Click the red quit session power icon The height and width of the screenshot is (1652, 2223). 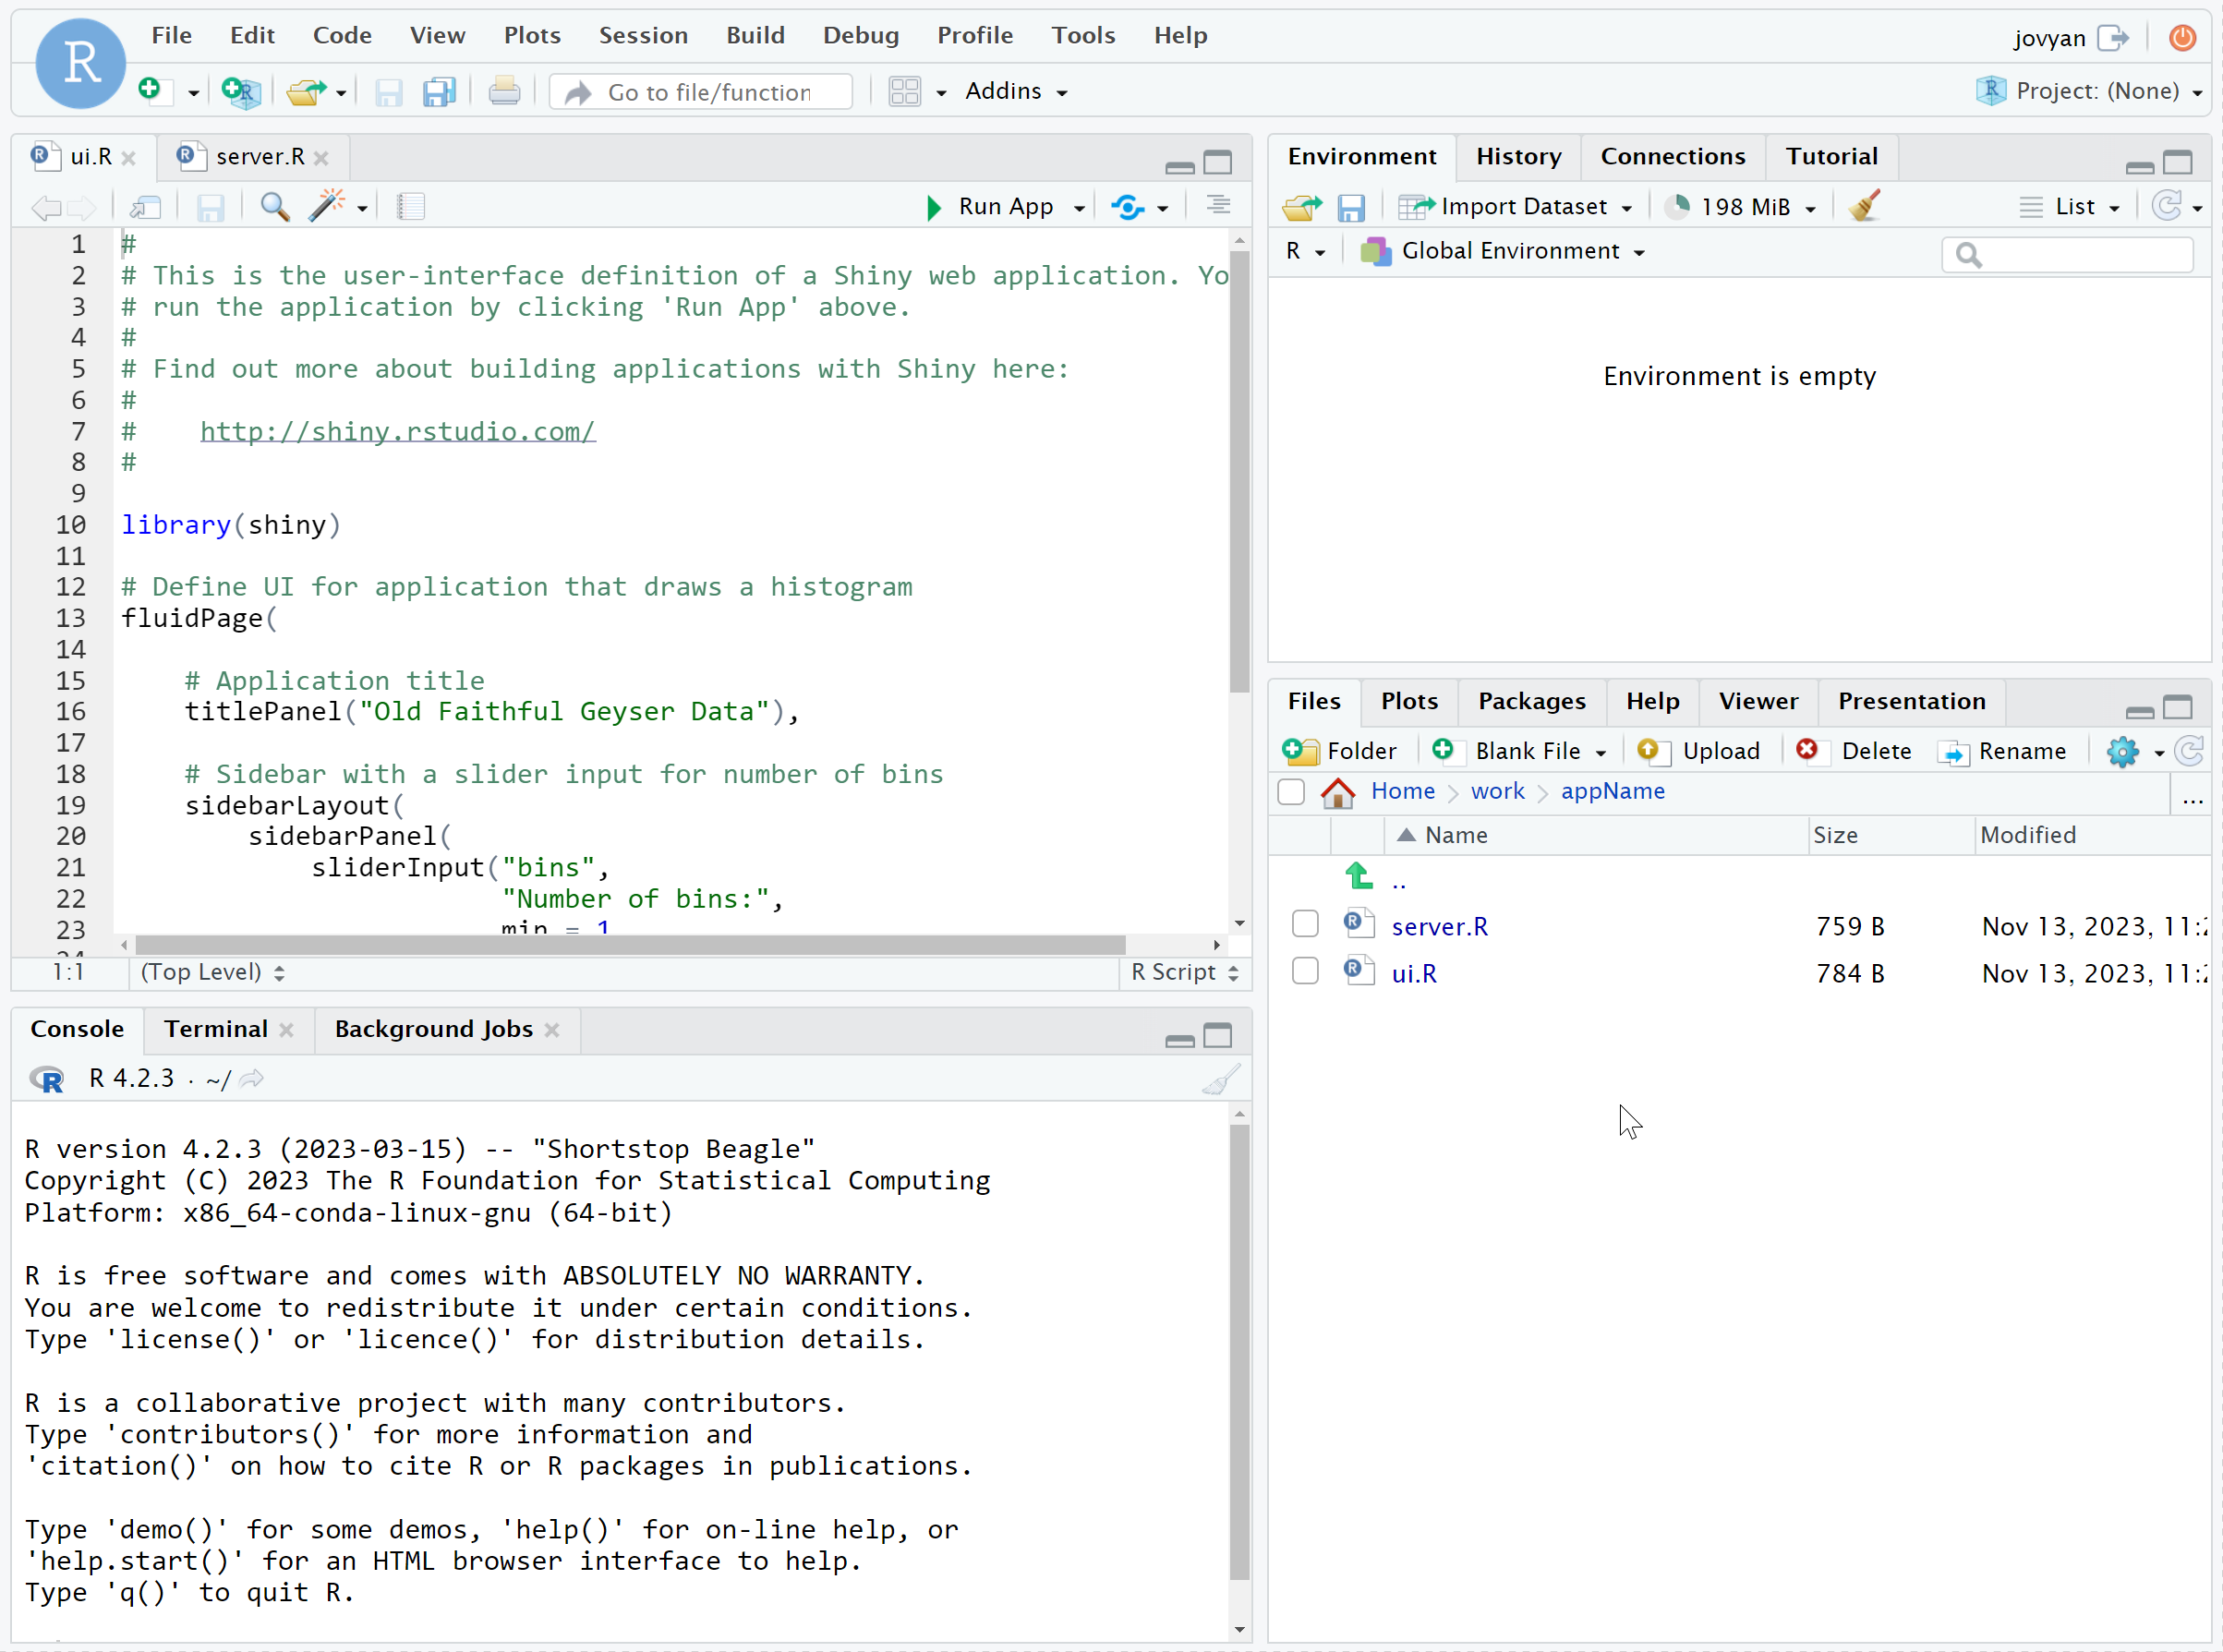2183,38
